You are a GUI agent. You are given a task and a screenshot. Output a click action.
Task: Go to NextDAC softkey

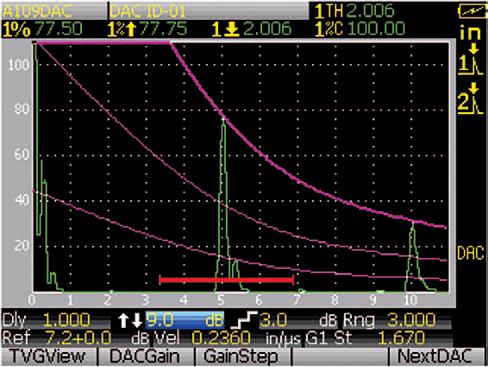[x=435, y=356]
